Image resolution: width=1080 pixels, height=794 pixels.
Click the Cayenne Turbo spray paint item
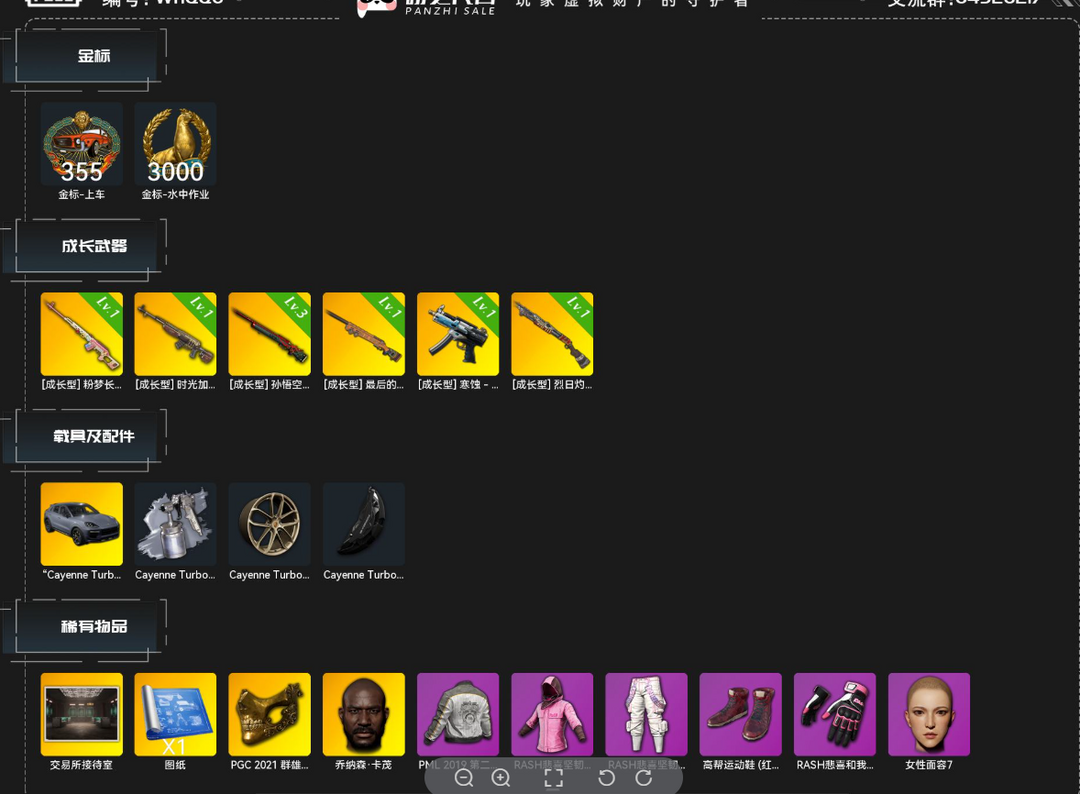pyautogui.click(x=176, y=524)
